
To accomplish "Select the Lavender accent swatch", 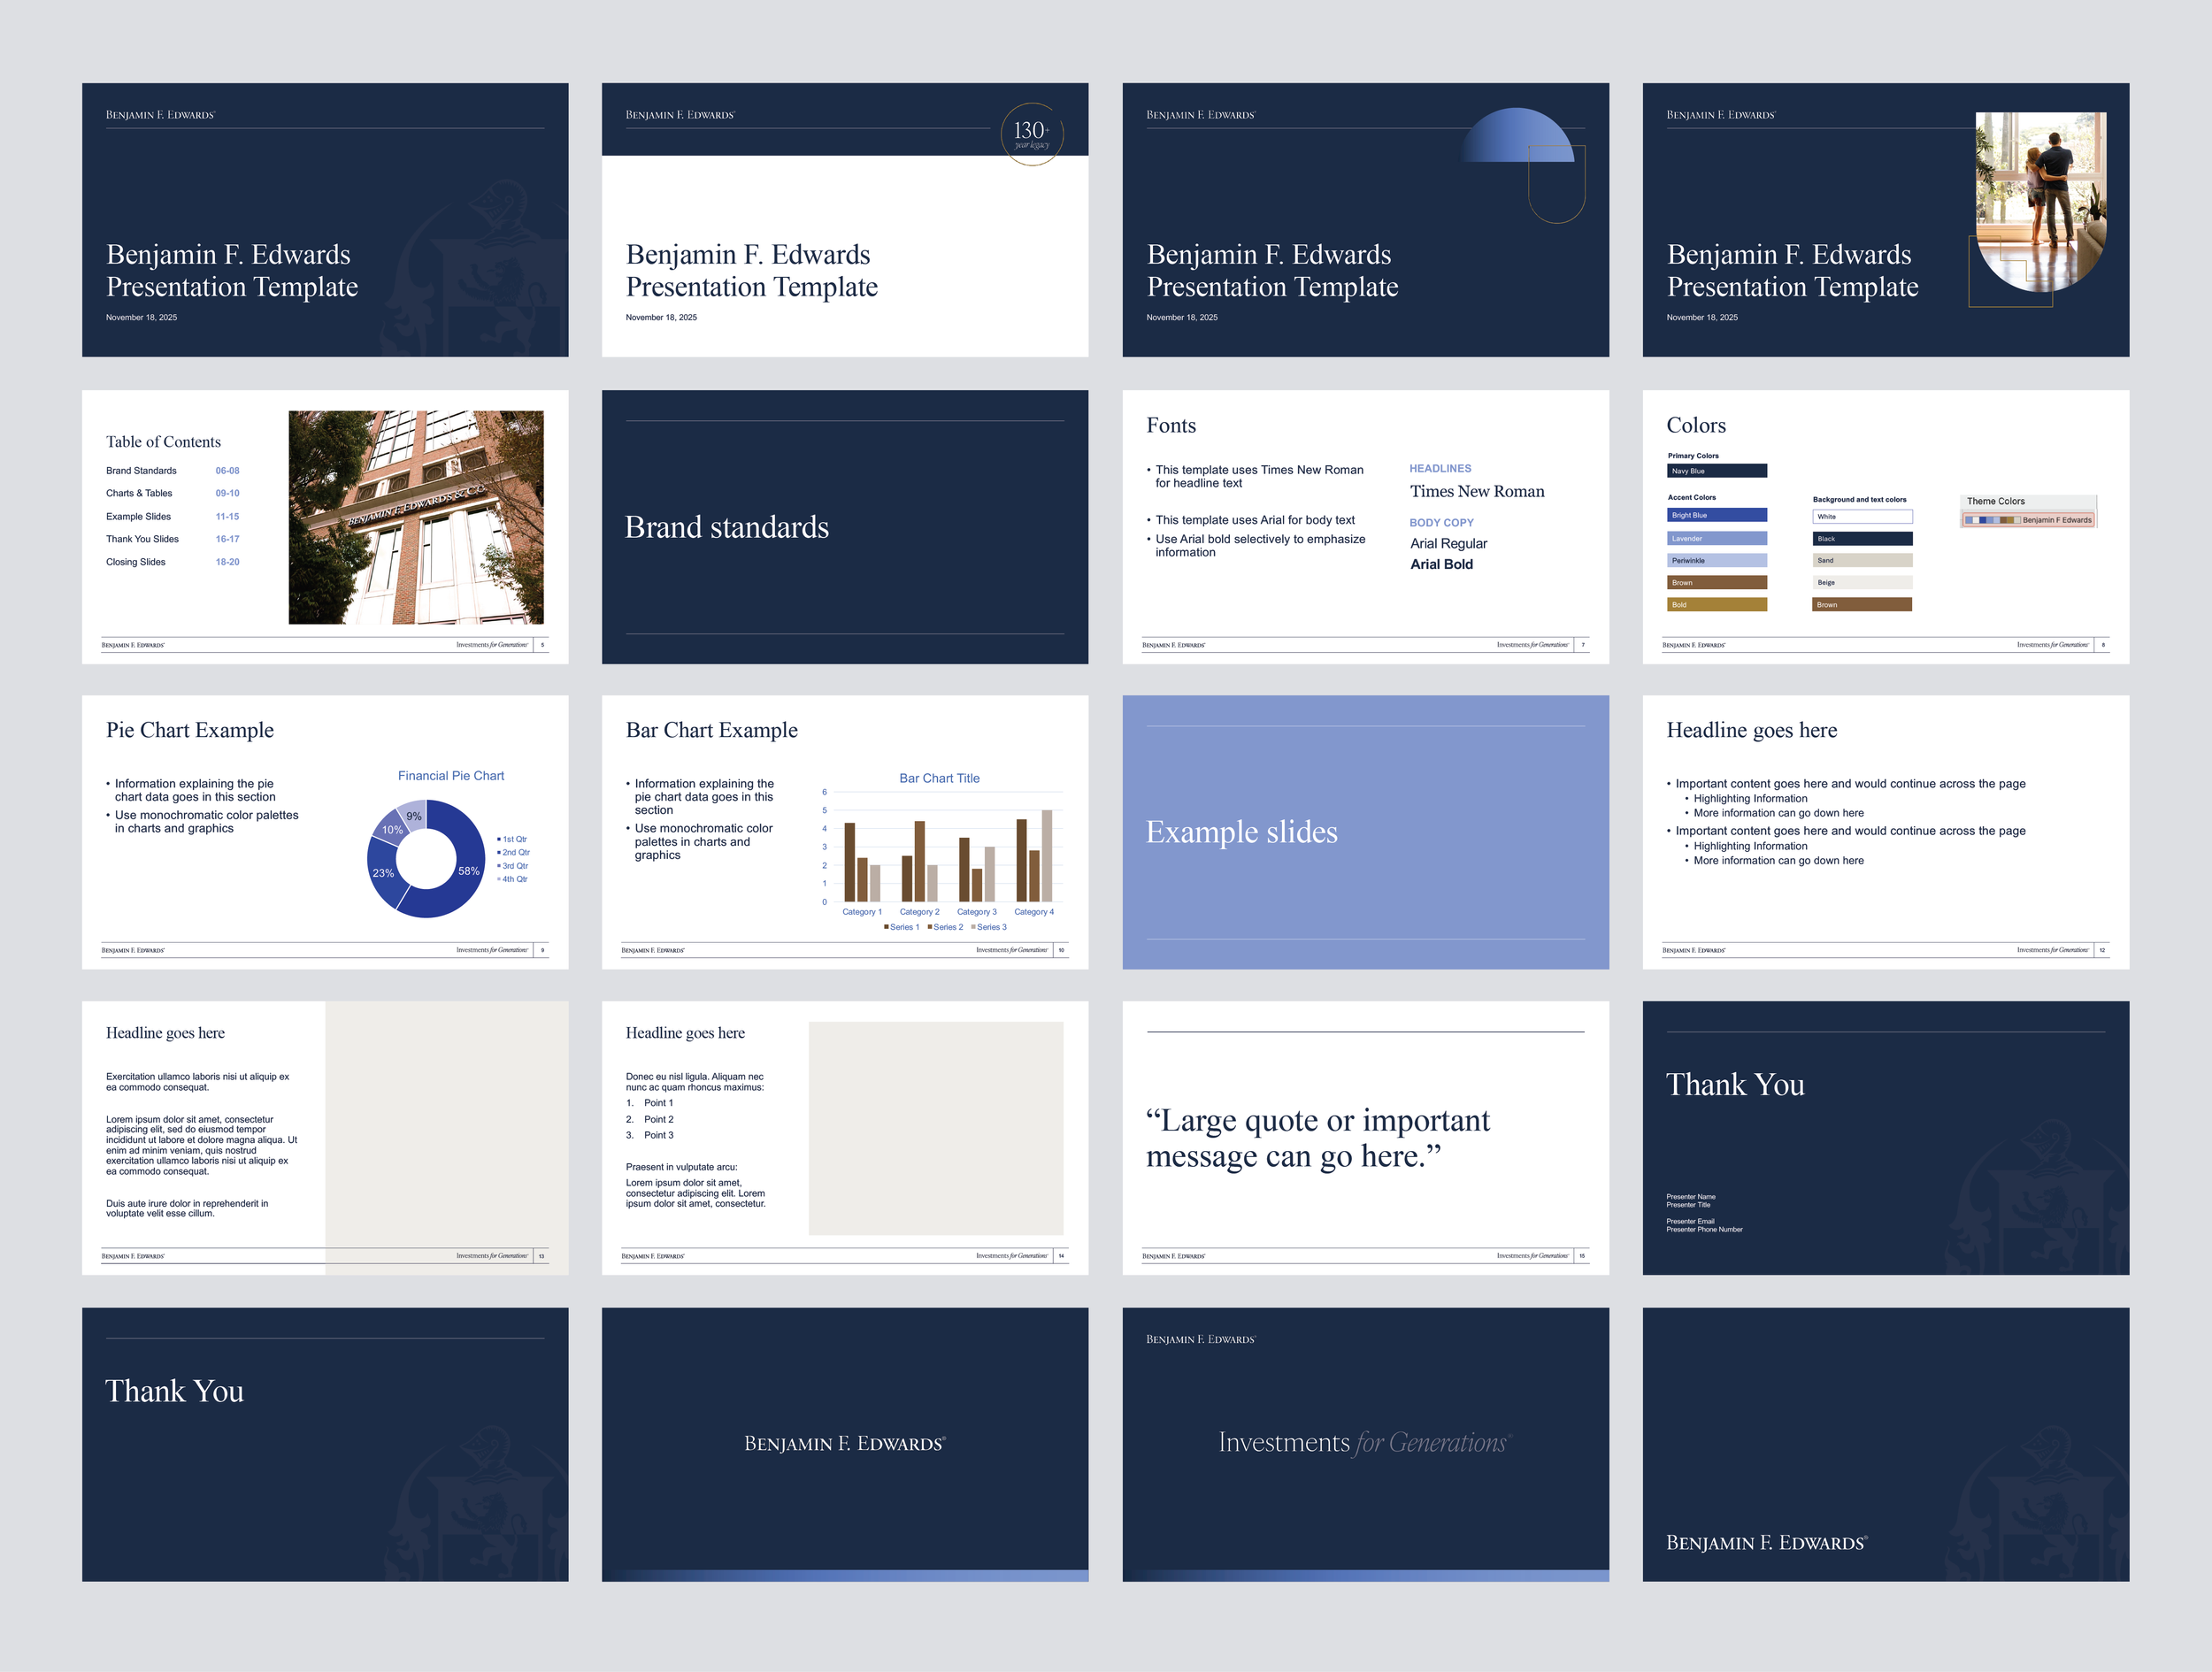I will point(1716,538).
